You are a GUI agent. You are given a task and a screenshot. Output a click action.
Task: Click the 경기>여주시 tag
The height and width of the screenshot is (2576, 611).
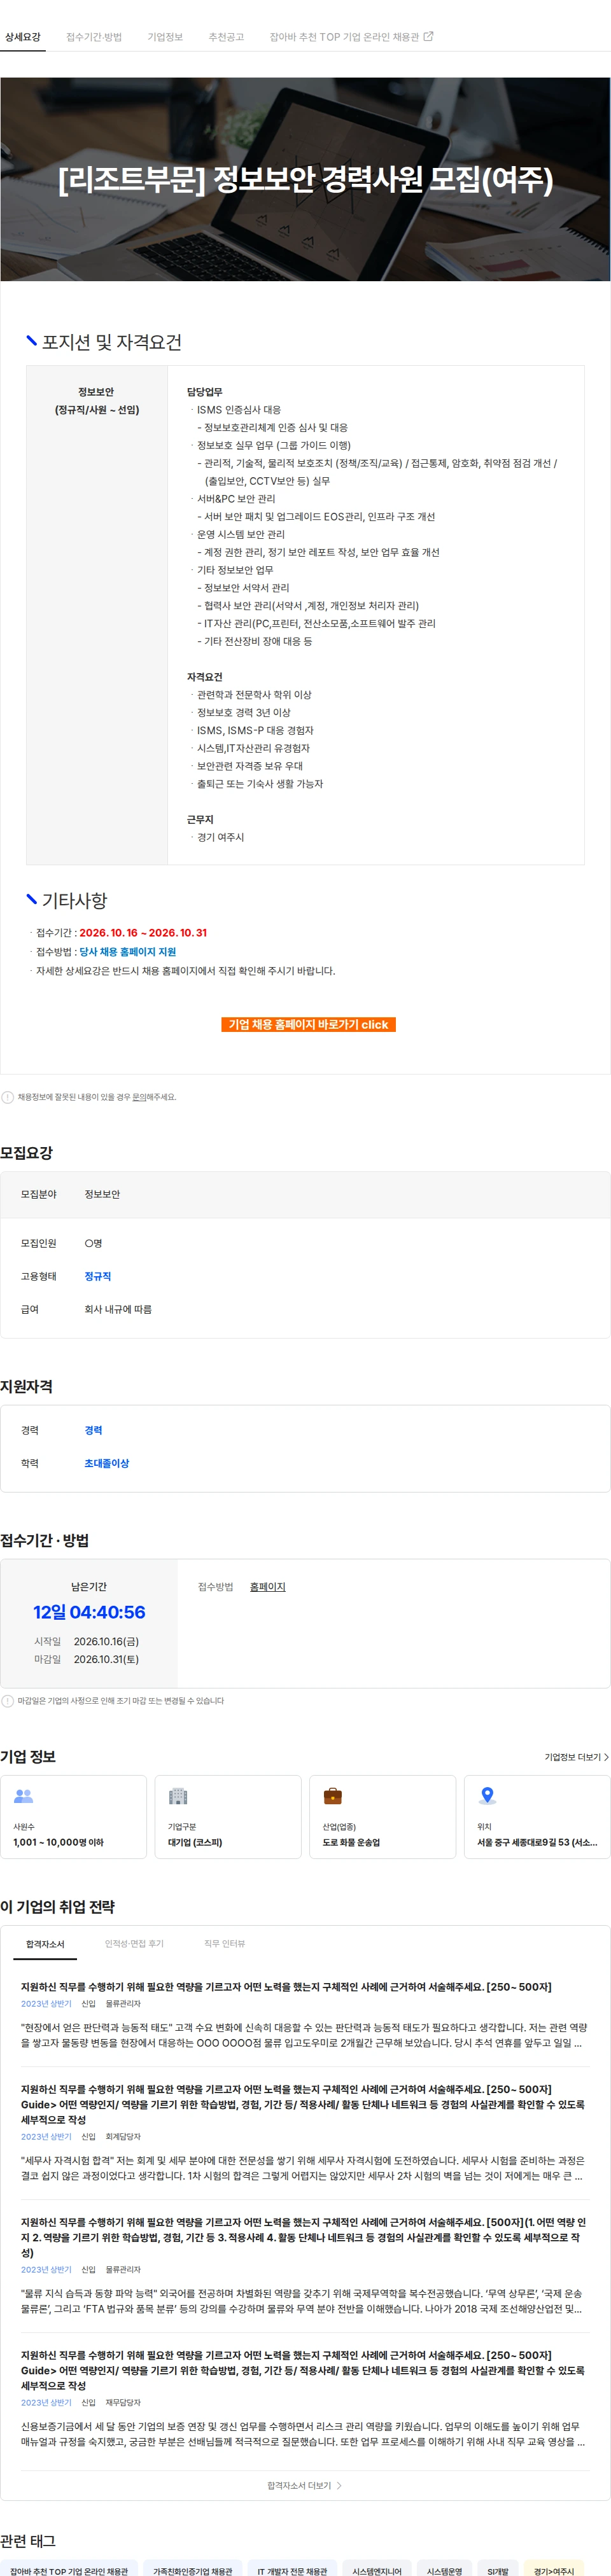tap(554, 2569)
